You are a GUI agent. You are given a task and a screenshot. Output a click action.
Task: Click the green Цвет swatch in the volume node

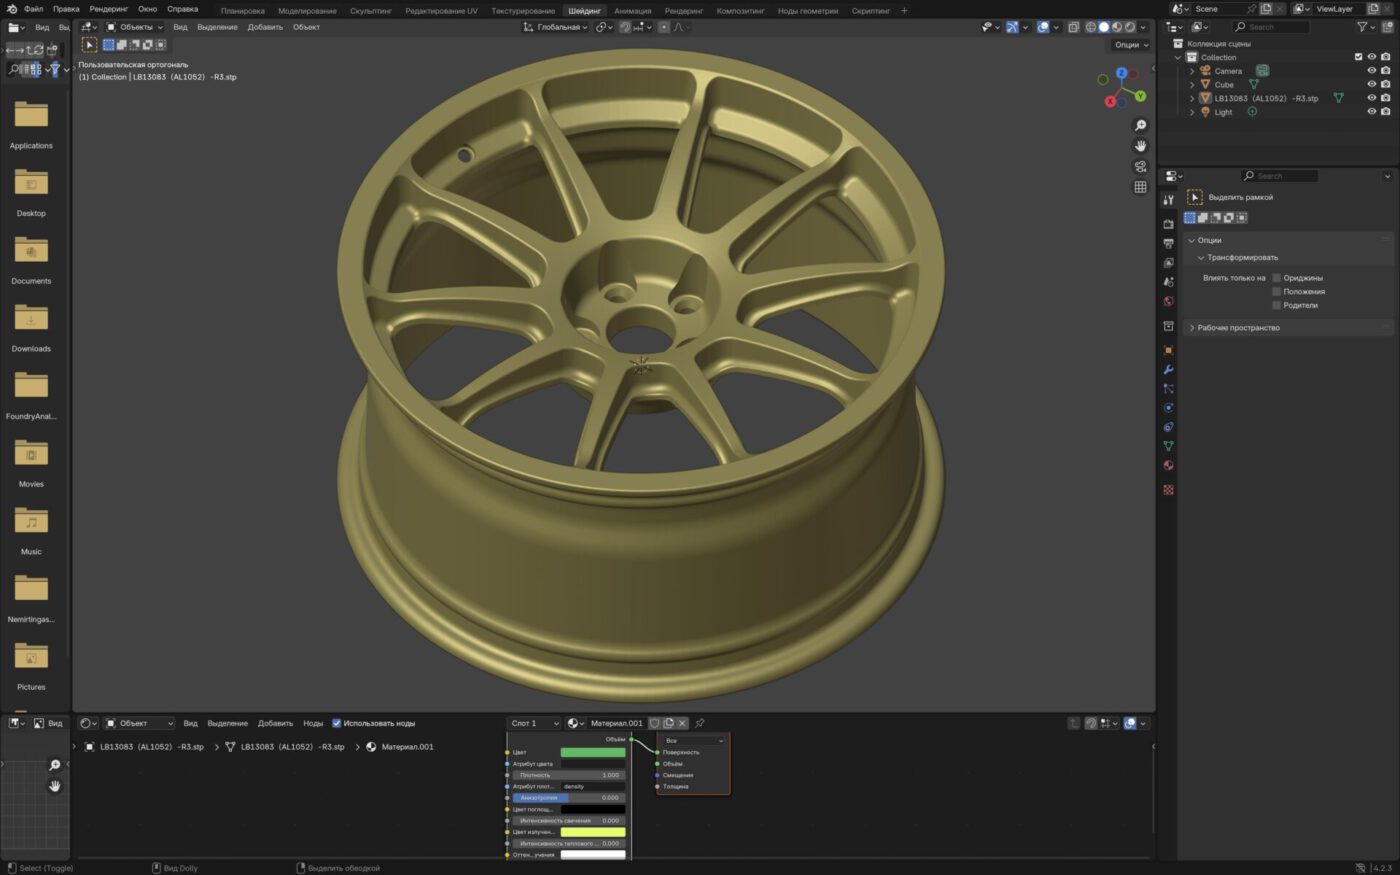tap(592, 752)
